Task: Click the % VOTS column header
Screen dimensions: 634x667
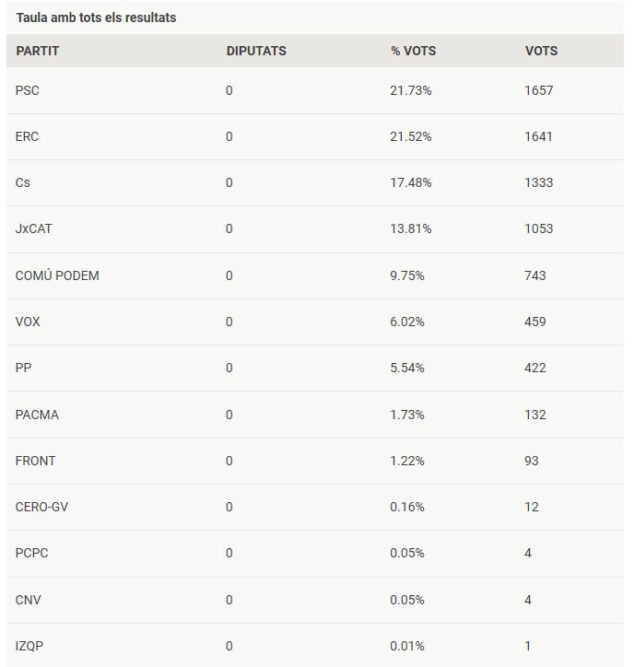Action: tap(413, 51)
